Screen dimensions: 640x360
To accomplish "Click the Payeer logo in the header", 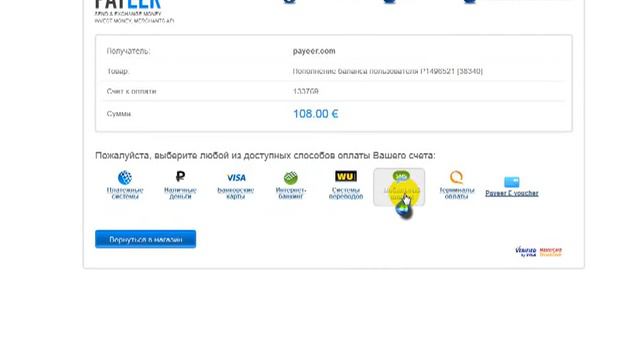I will (134, 10).
